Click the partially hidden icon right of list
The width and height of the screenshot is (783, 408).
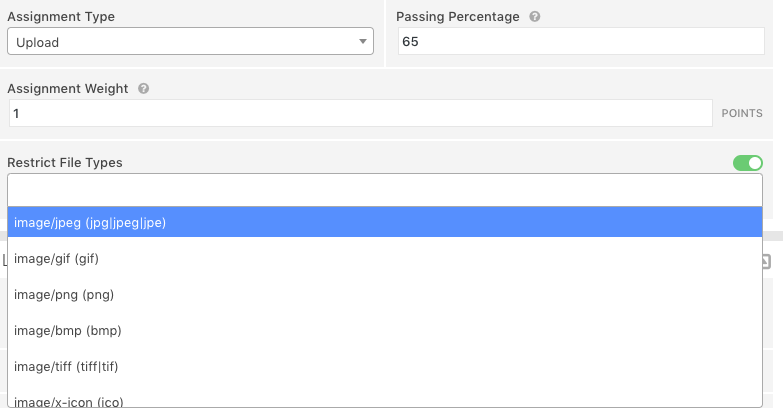click(767, 262)
